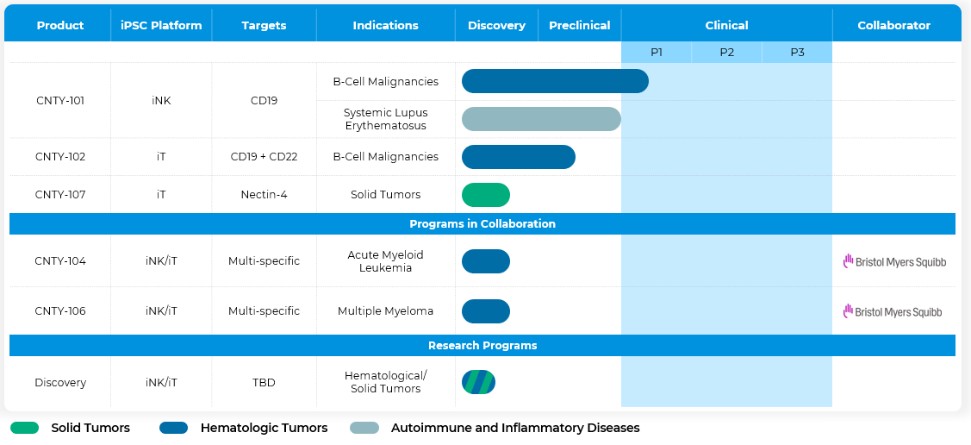Click the blue Hematologic Tumors legend swatch
Image resolution: width=971 pixels, height=445 pixels.
coord(174,428)
